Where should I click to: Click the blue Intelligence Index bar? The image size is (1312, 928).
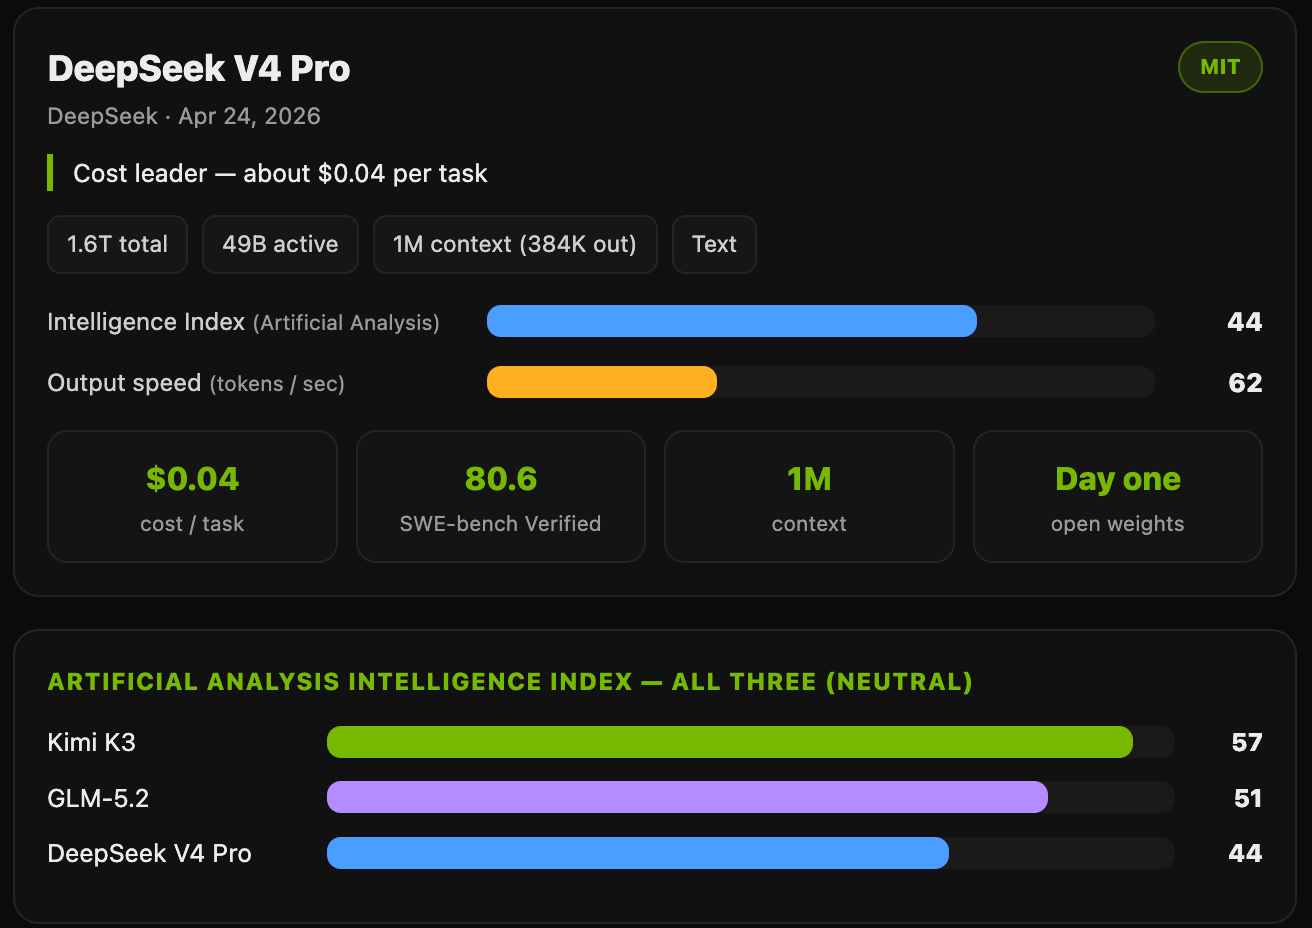pos(732,321)
